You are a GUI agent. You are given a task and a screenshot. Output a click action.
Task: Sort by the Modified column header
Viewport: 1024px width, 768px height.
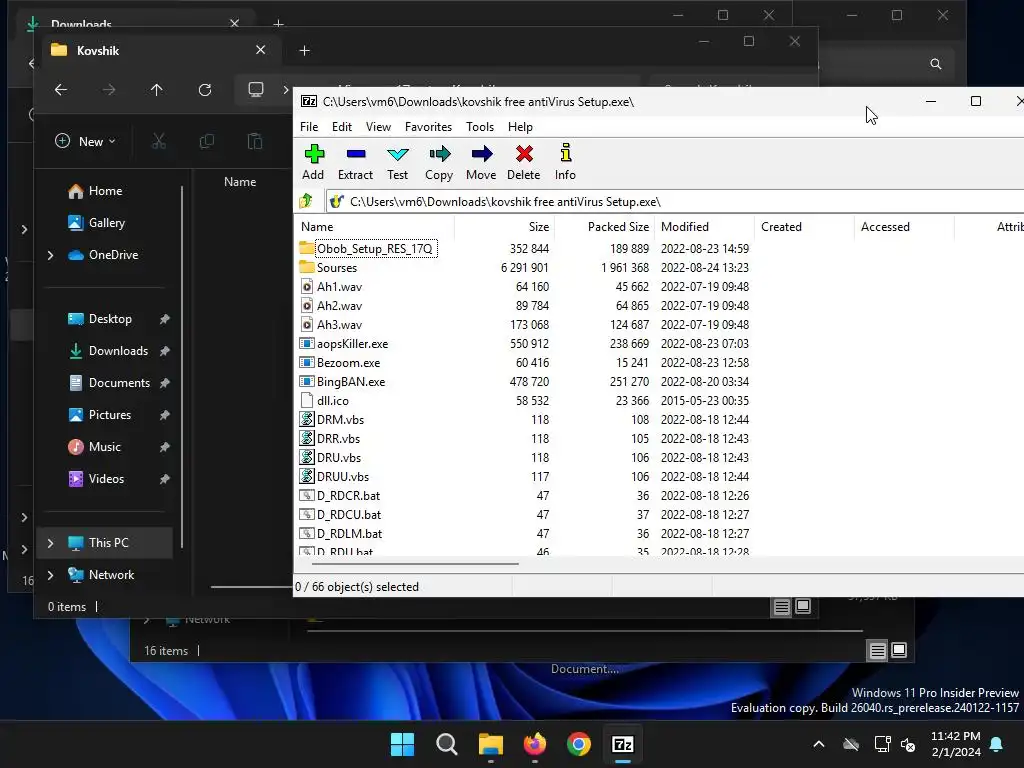pyautogui.click(x=705, y=227)
